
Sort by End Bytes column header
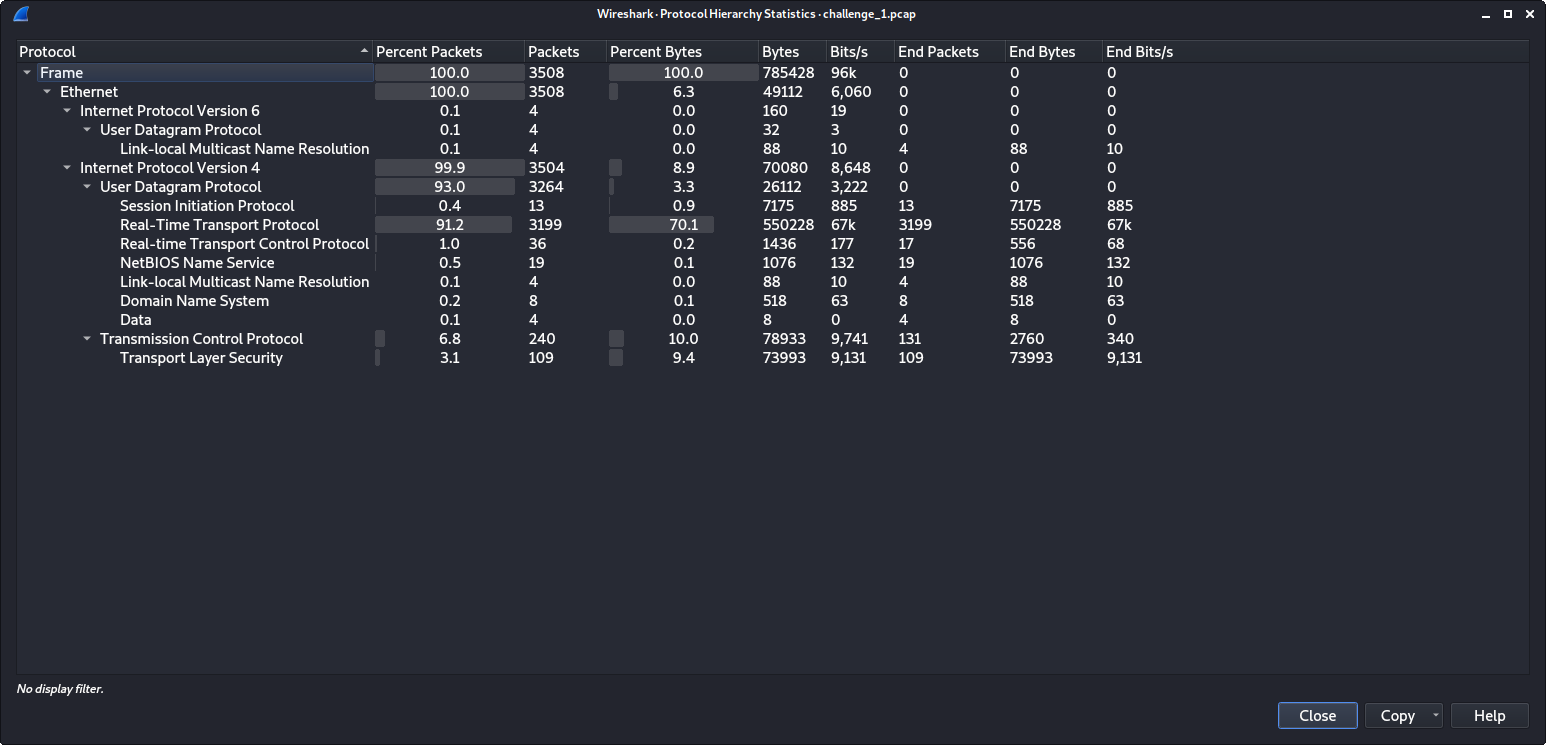pos(1054,52)
